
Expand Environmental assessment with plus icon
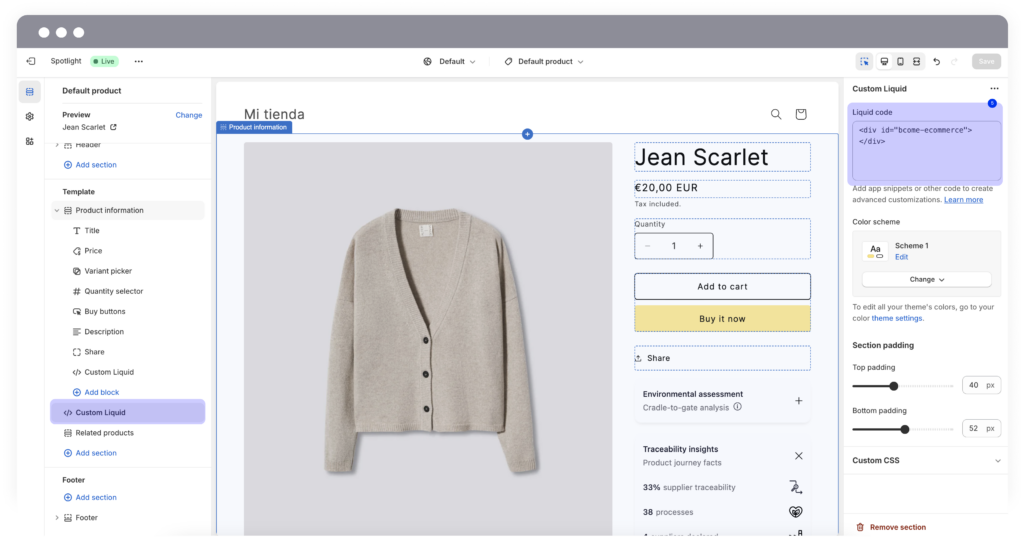point(798,401)
